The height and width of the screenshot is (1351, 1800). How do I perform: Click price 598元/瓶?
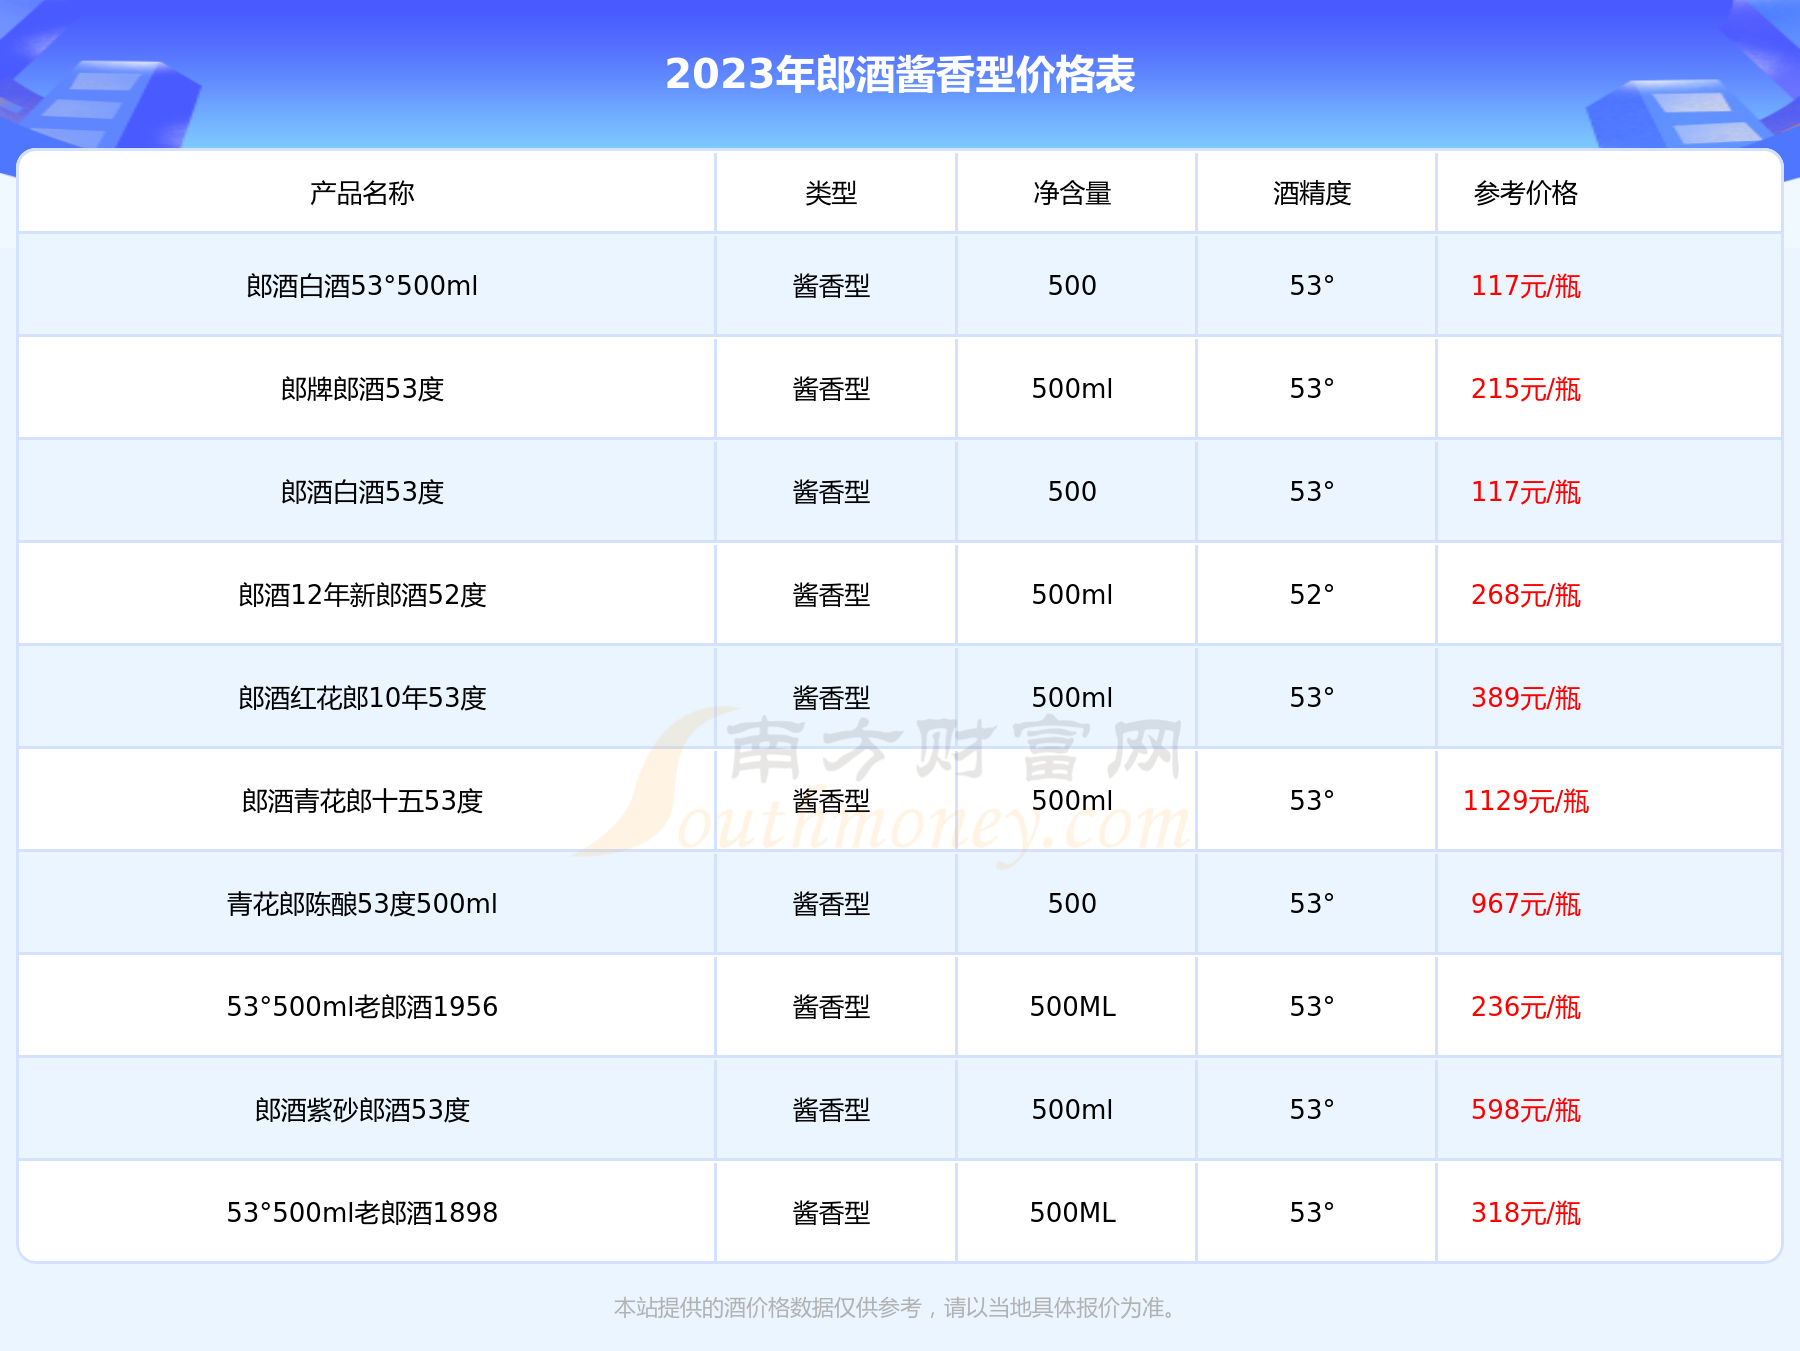[x=1526, y=1110]
